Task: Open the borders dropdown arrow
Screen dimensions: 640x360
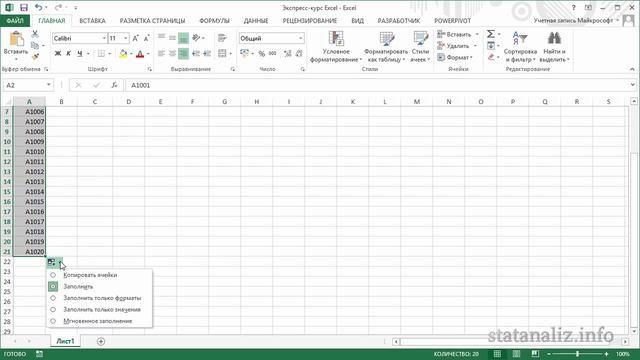Action: coord(109,53)
